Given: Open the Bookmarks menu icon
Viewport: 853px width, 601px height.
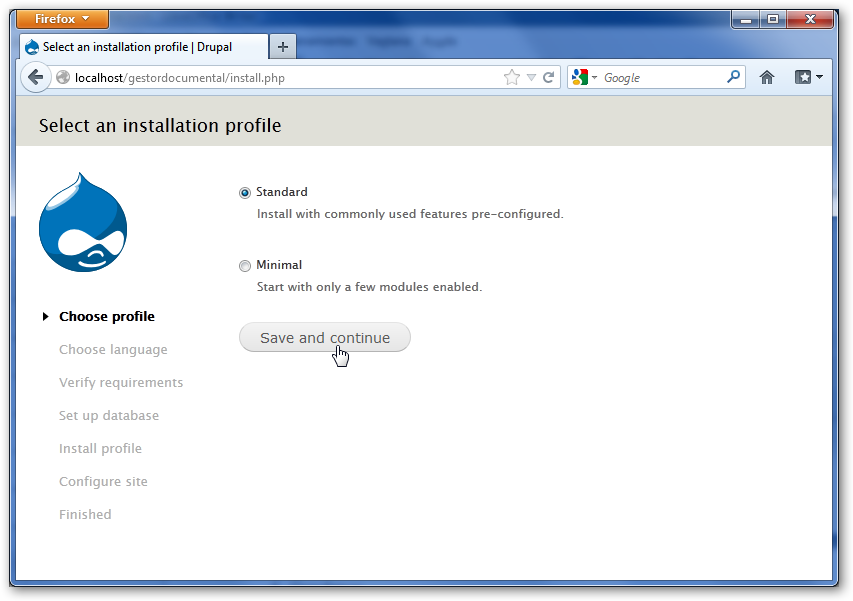Looking at the screenshot, I should 808,77.
